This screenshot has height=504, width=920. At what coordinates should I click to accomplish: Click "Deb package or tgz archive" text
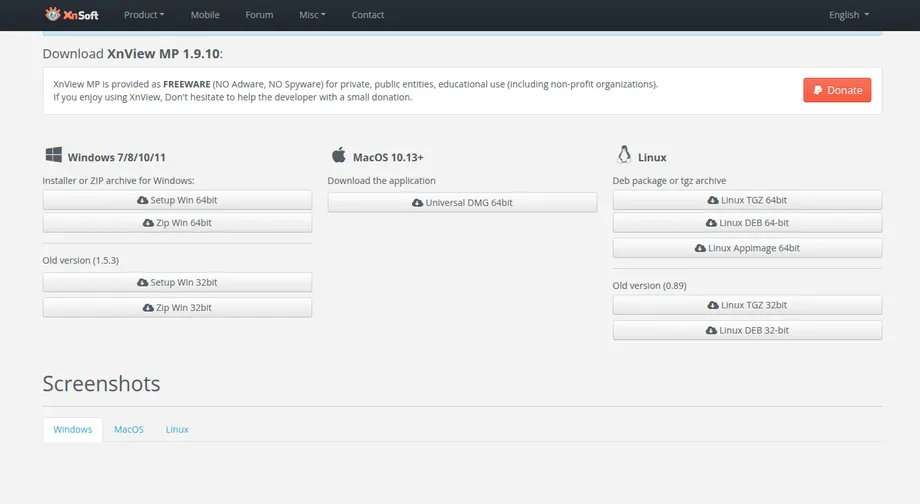click(x=669, y=181)
